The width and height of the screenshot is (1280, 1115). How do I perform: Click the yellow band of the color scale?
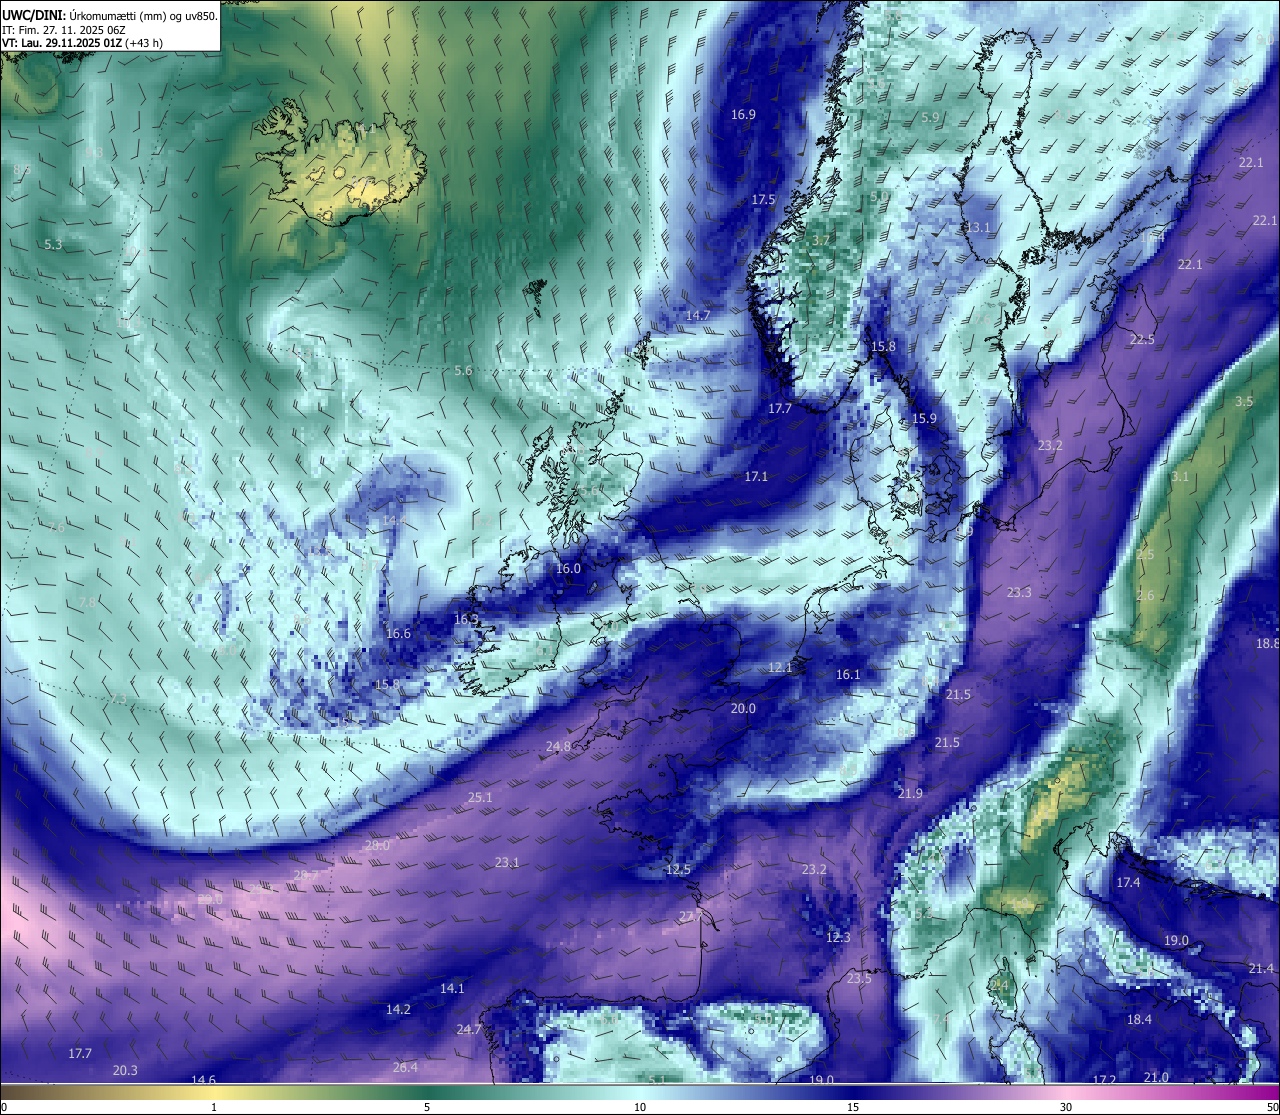[x=215, y=1093]
